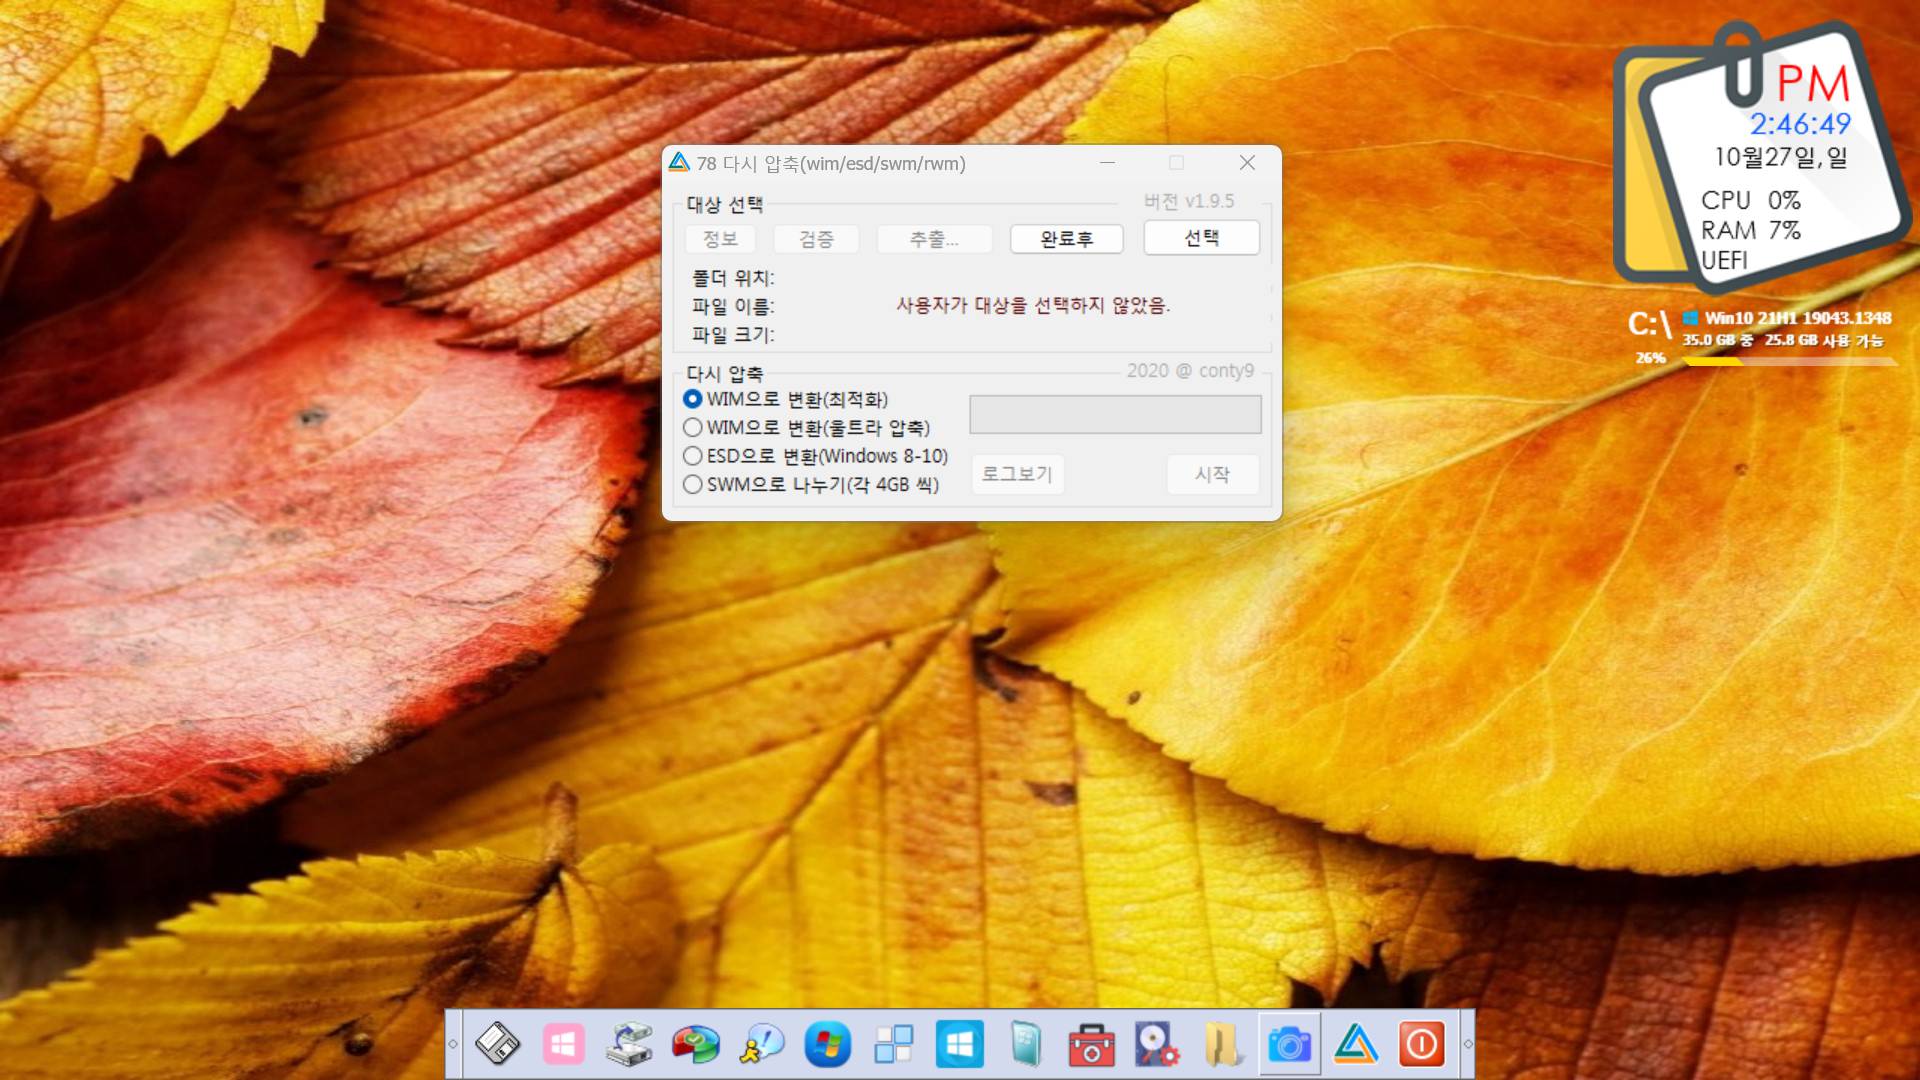Image resolution: width=1920 pixels, height=1080 pixels.
Task: Click the 선택 button to choose target
Action: [x=1201, y=238]
